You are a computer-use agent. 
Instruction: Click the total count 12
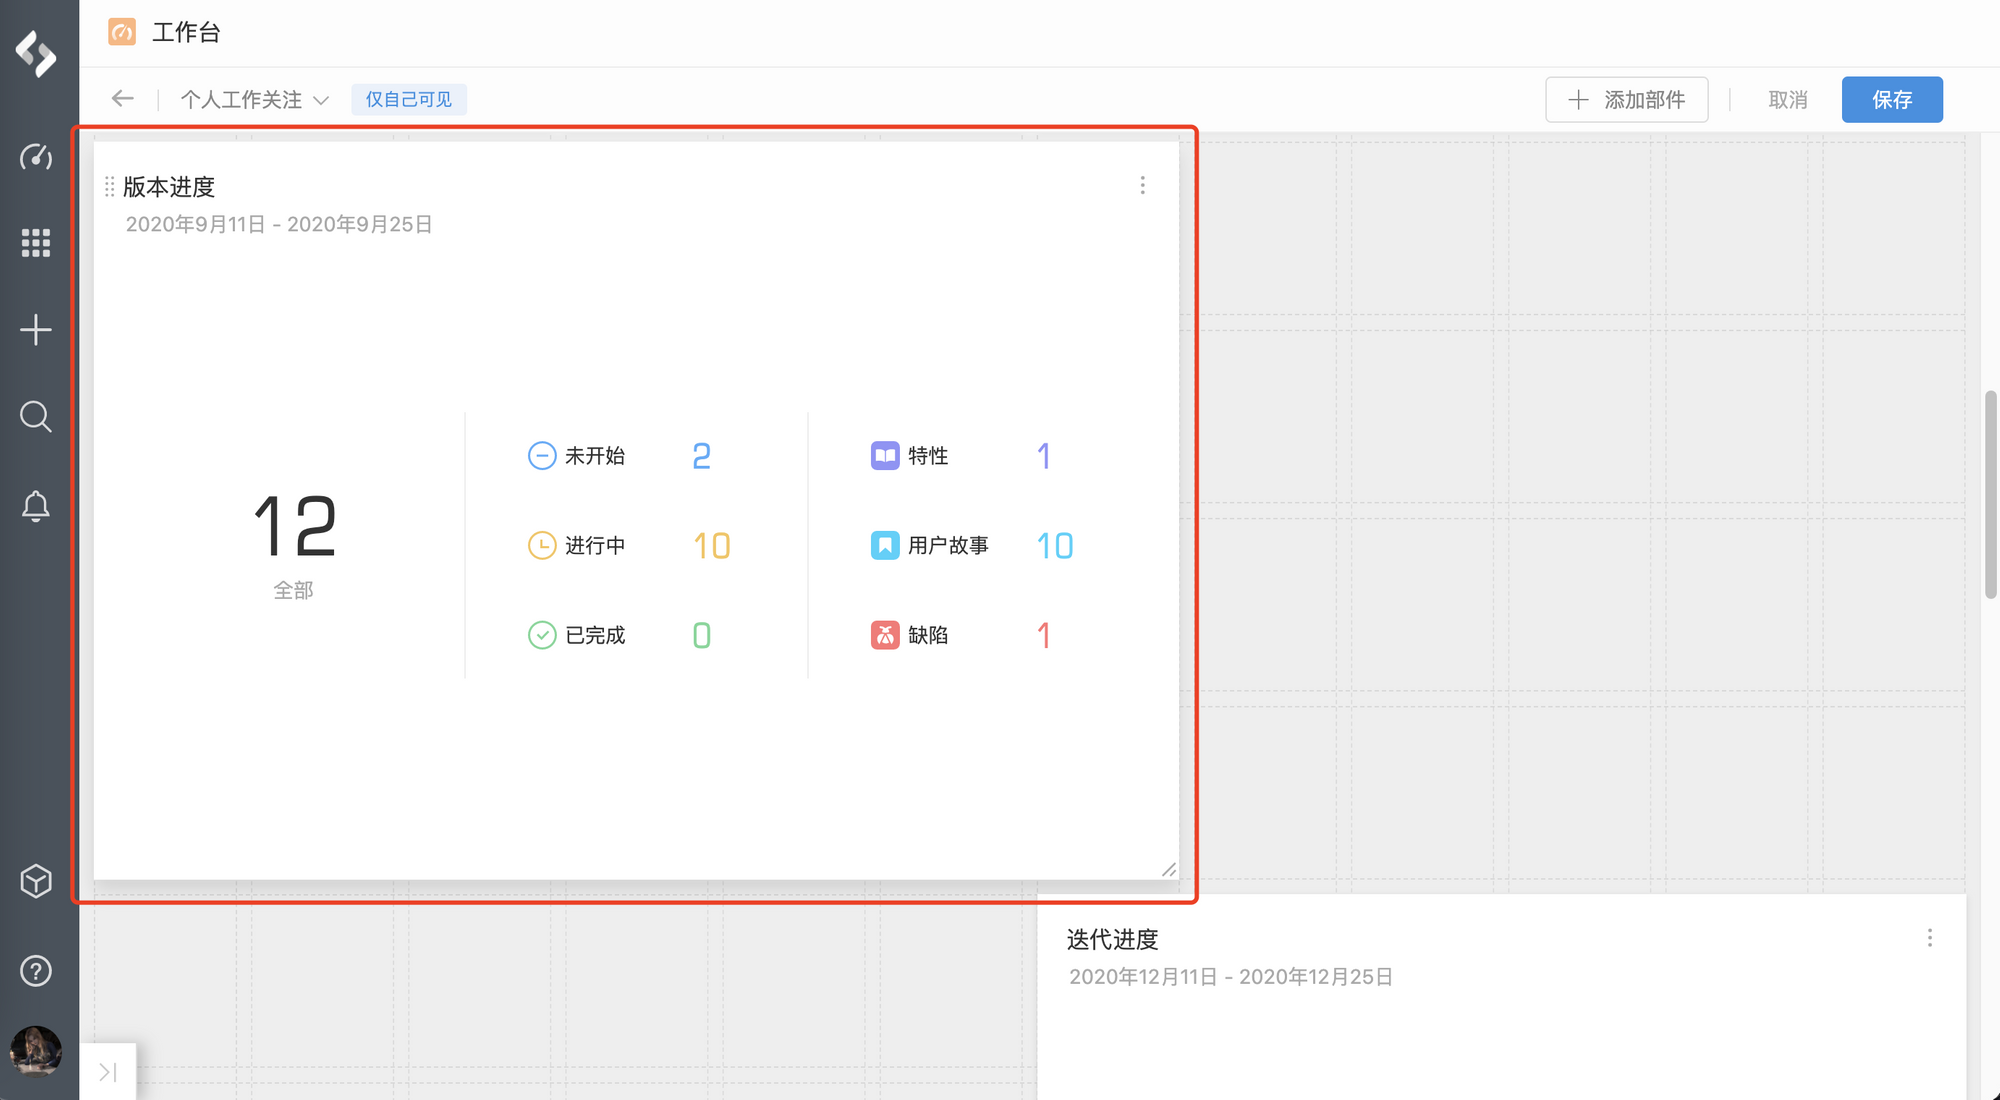pos(295,526)
